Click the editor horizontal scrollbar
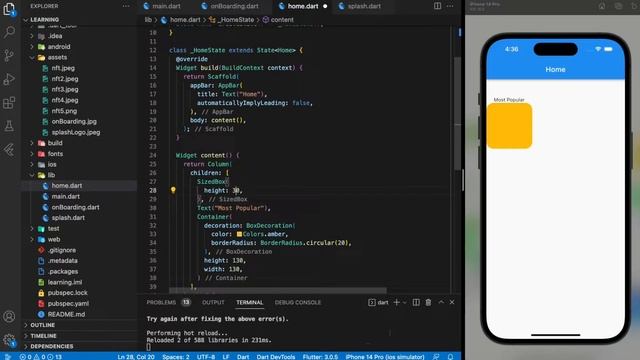Screen dimensions: 640x360 (x=278, y=291)
